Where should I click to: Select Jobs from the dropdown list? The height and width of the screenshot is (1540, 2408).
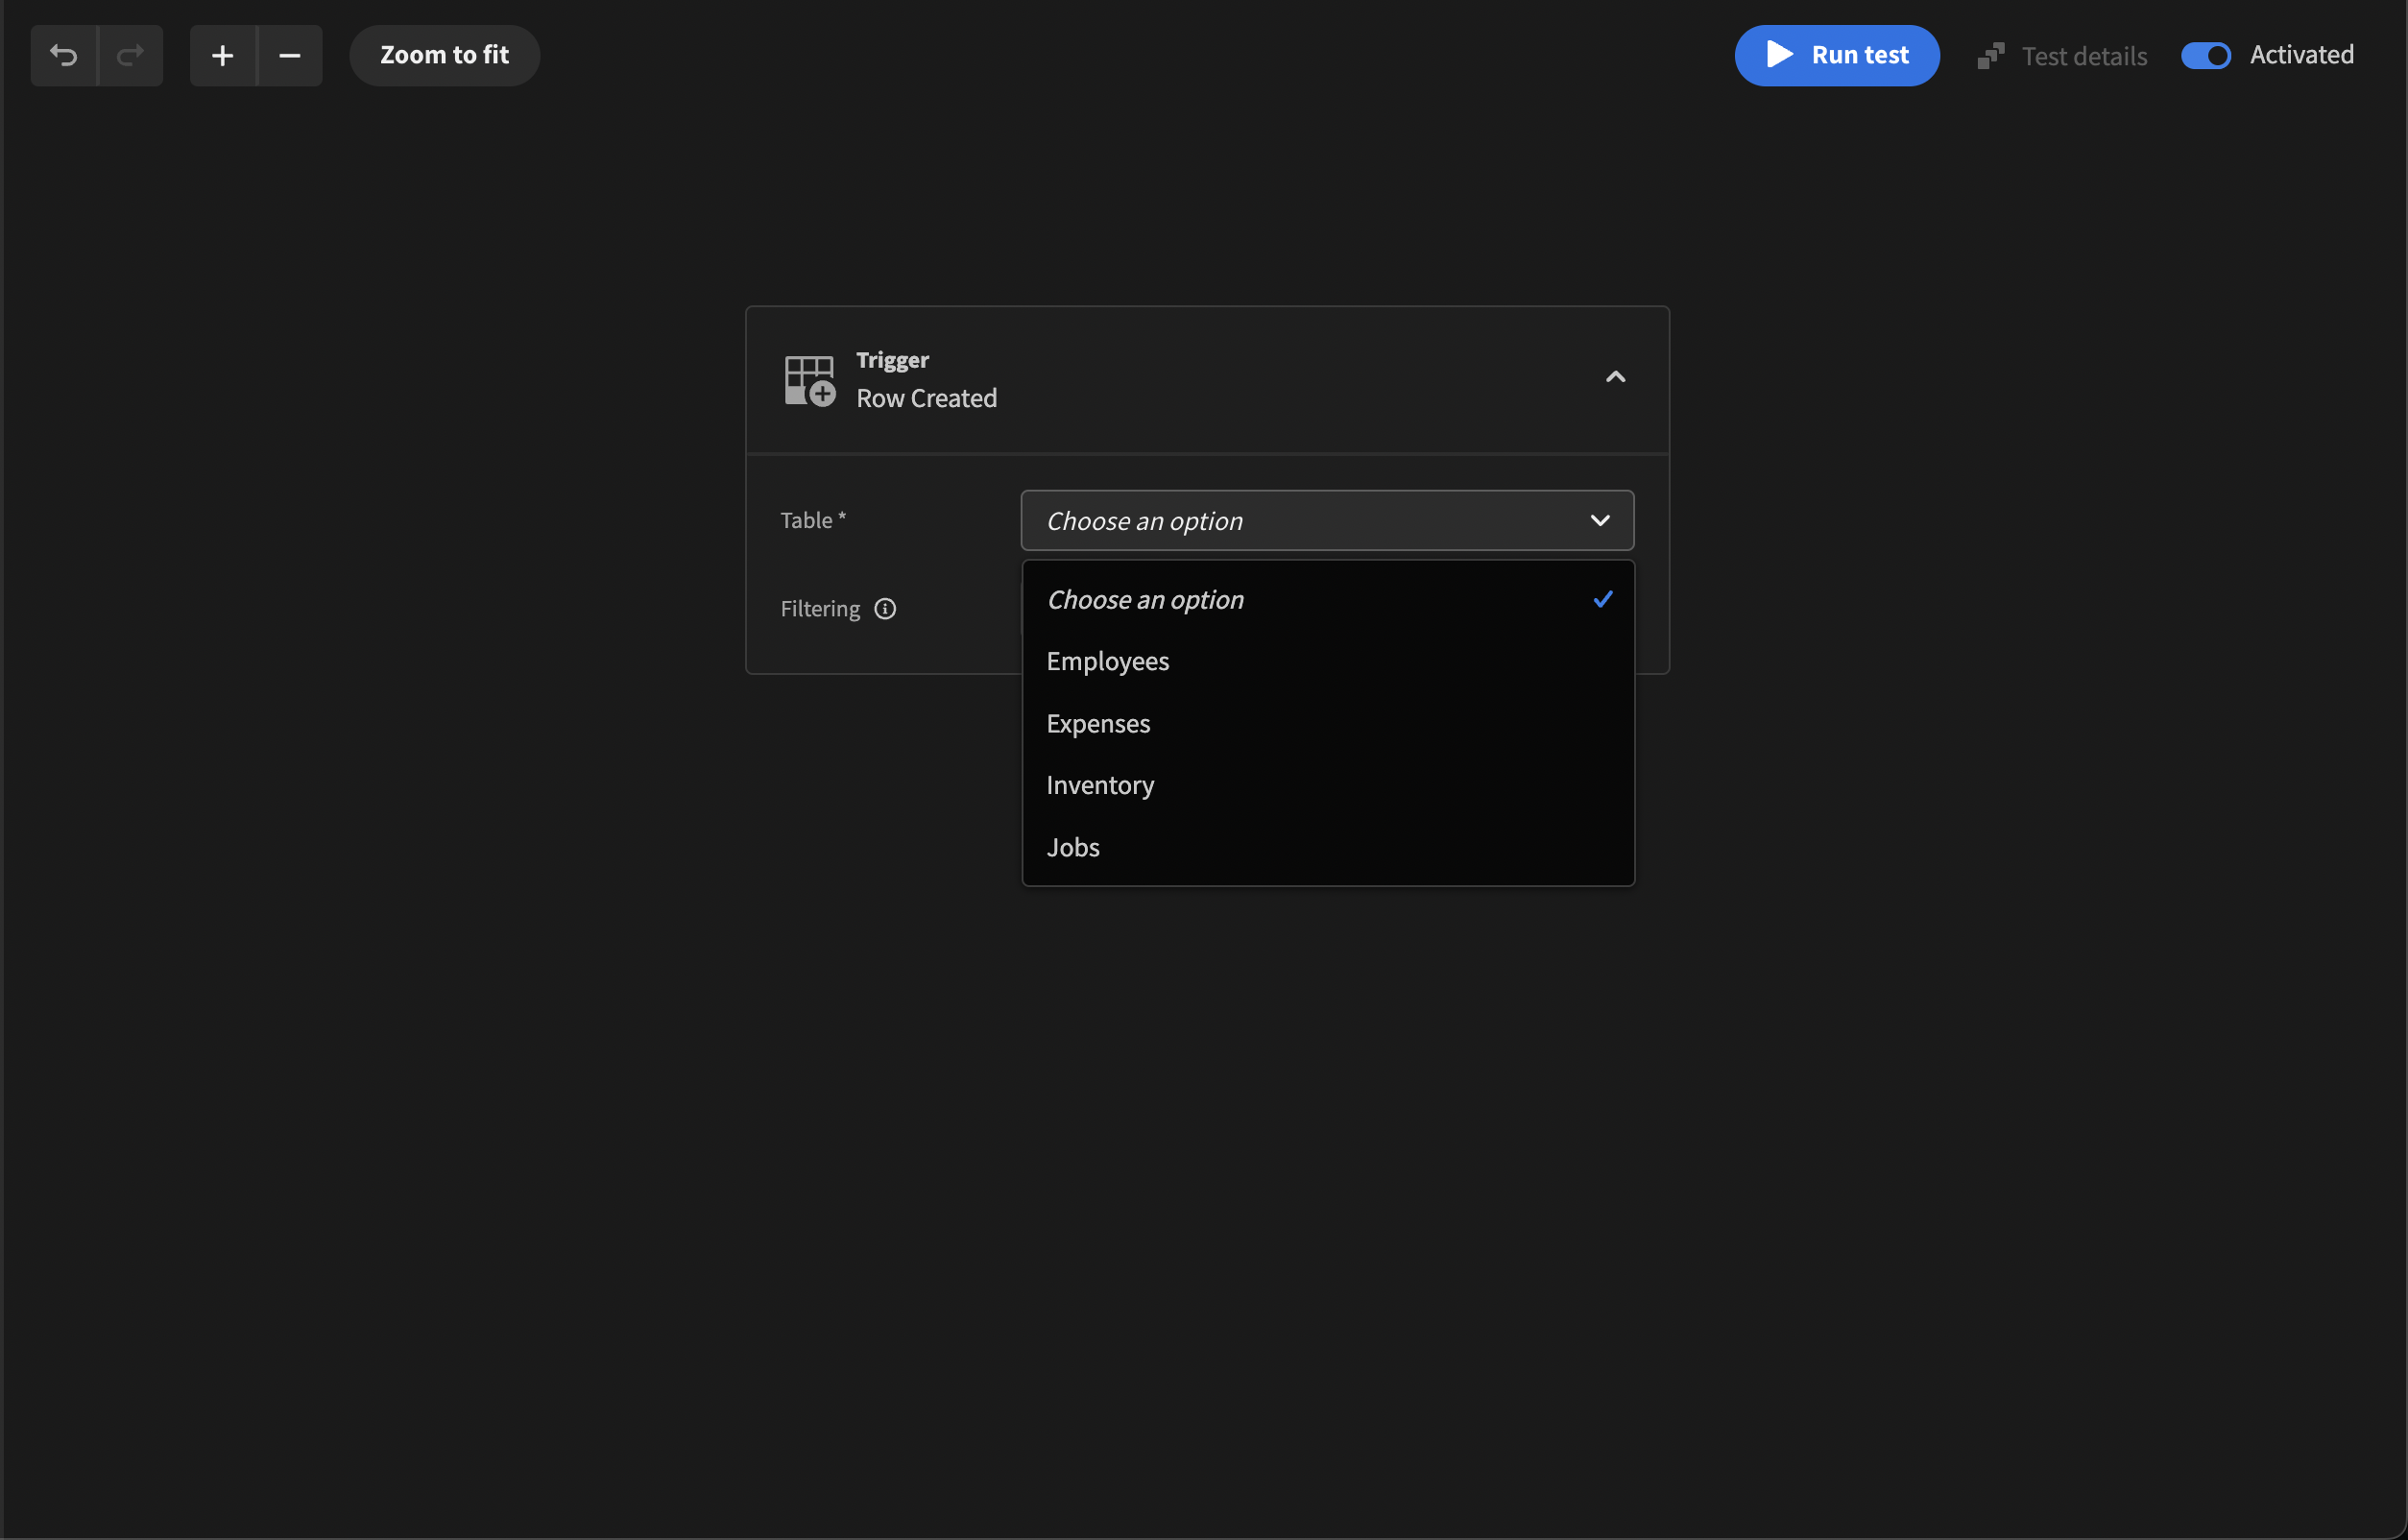1072,847
